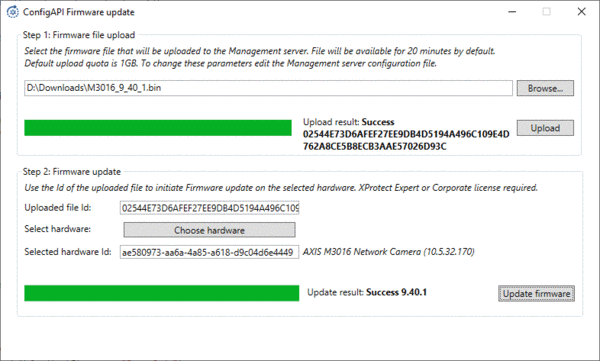Click the 'Upload result: Success' text
Image resolution: width=600 pixels, height=361 pixels.
point(349,122)
